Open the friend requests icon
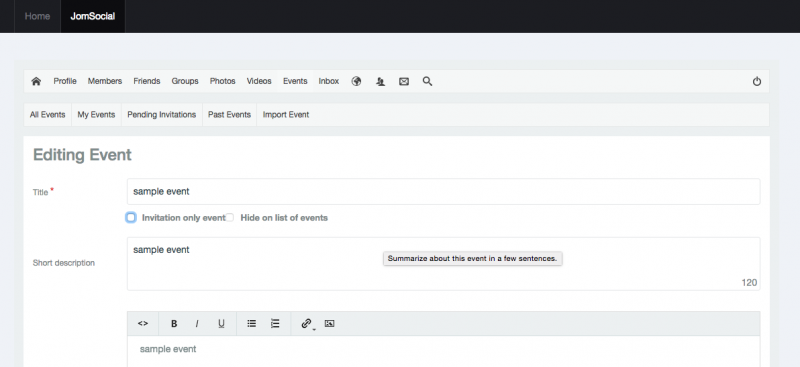 (380, 81)
